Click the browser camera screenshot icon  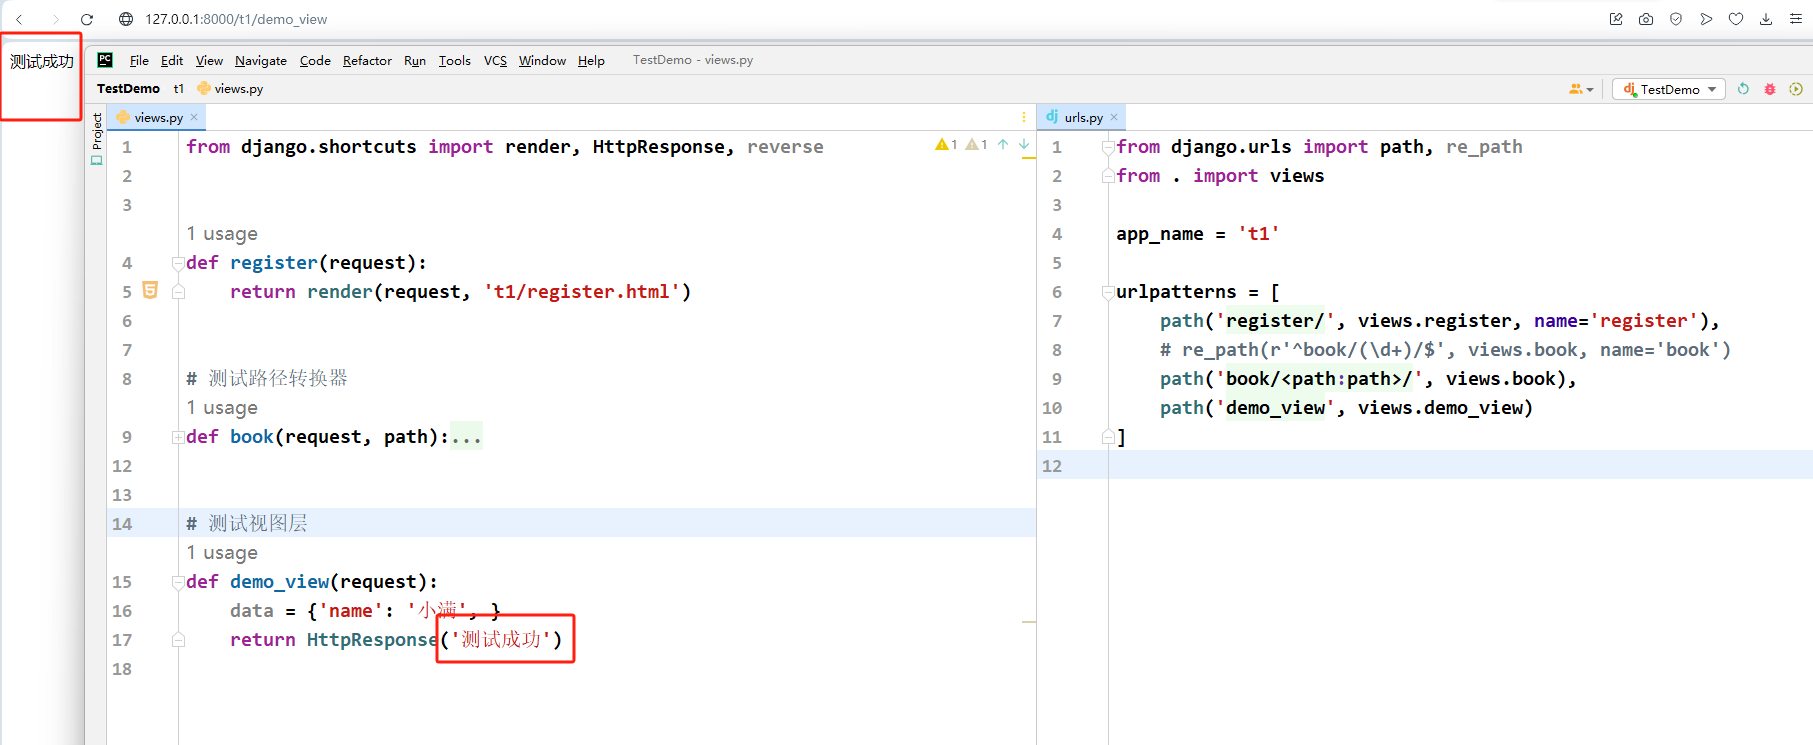click(1646, 19)
